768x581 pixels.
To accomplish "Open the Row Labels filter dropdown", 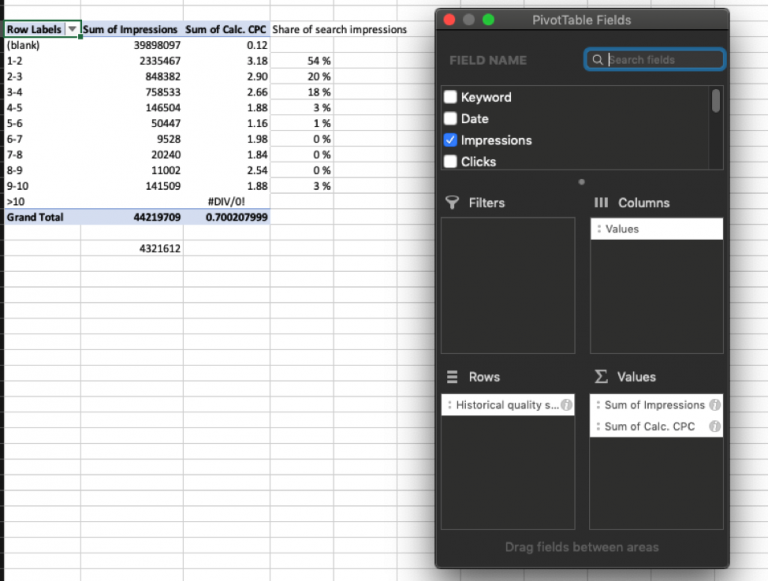I will [x=71, y=30].
